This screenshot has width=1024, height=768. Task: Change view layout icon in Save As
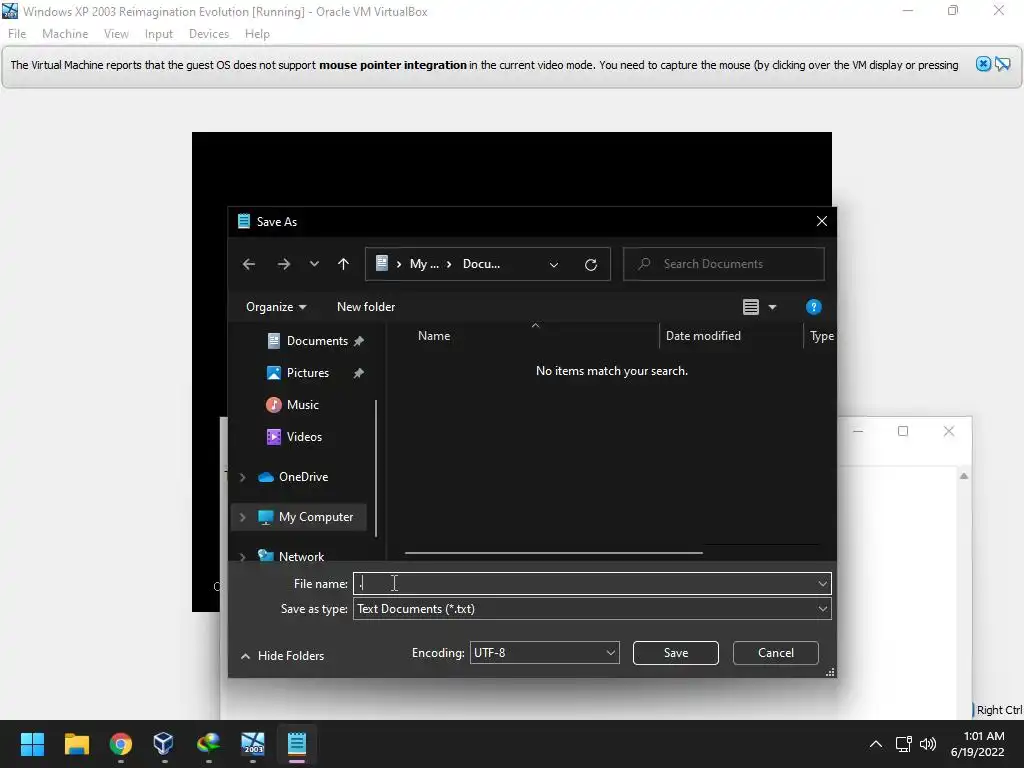(x=750, y=307)
